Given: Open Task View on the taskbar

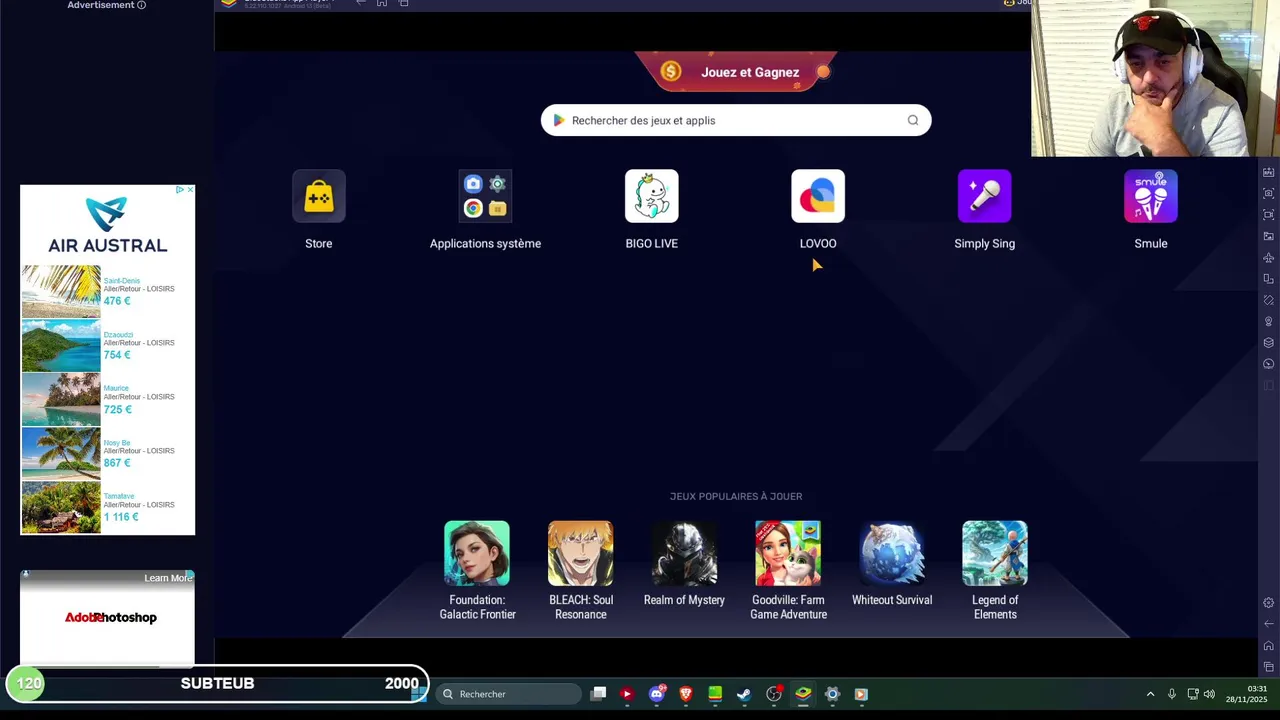Looking at the screenshot, I should pyautogui.click(x=598, y=694).
